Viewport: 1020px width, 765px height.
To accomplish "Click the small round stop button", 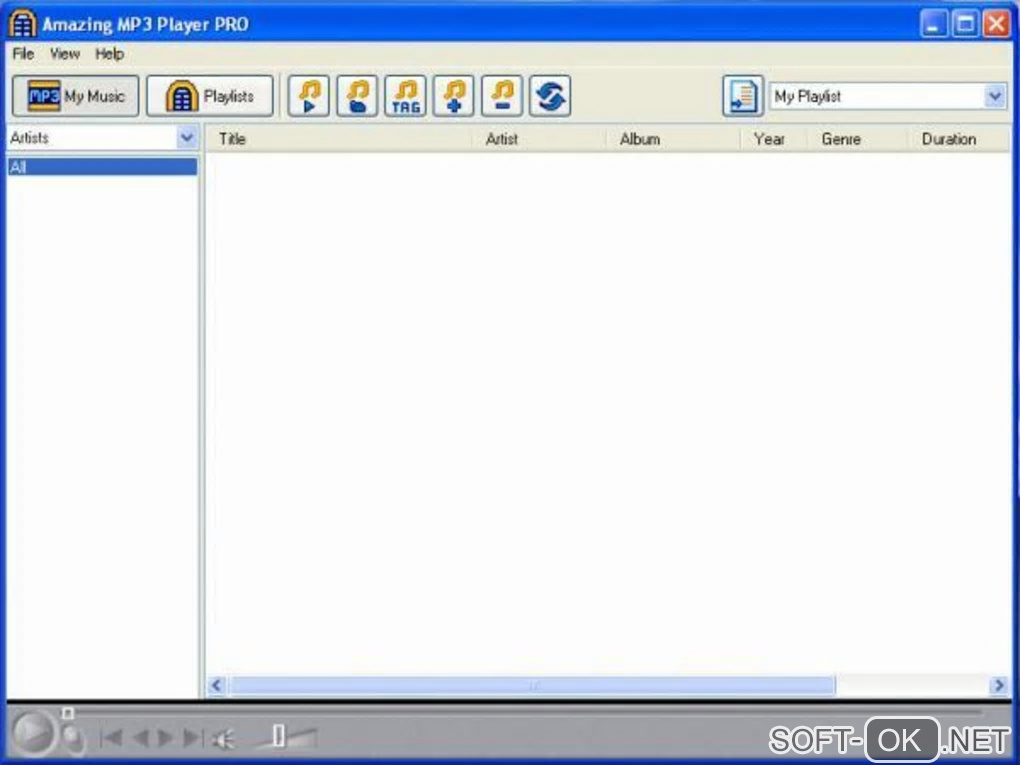I will point(73,739).
